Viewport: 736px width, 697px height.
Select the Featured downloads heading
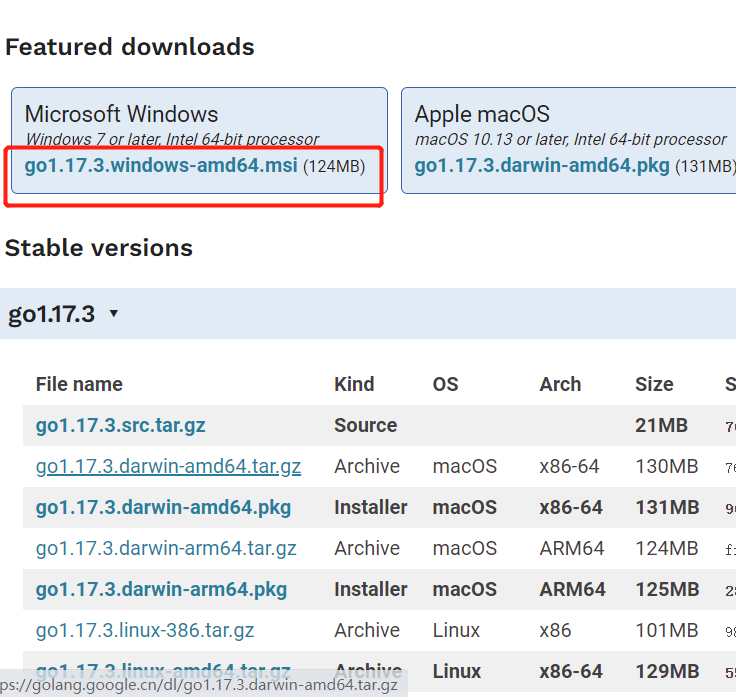click(130, 47)
